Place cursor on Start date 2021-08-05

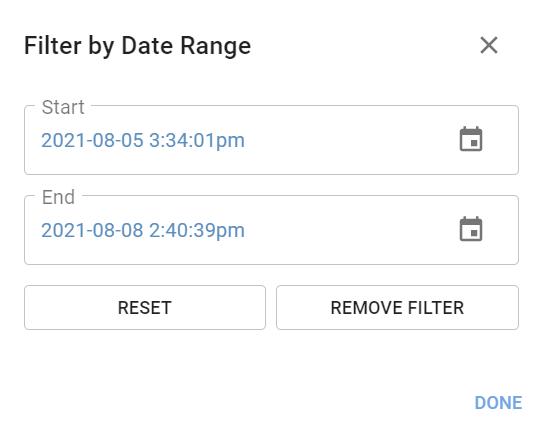click(92, 141)
